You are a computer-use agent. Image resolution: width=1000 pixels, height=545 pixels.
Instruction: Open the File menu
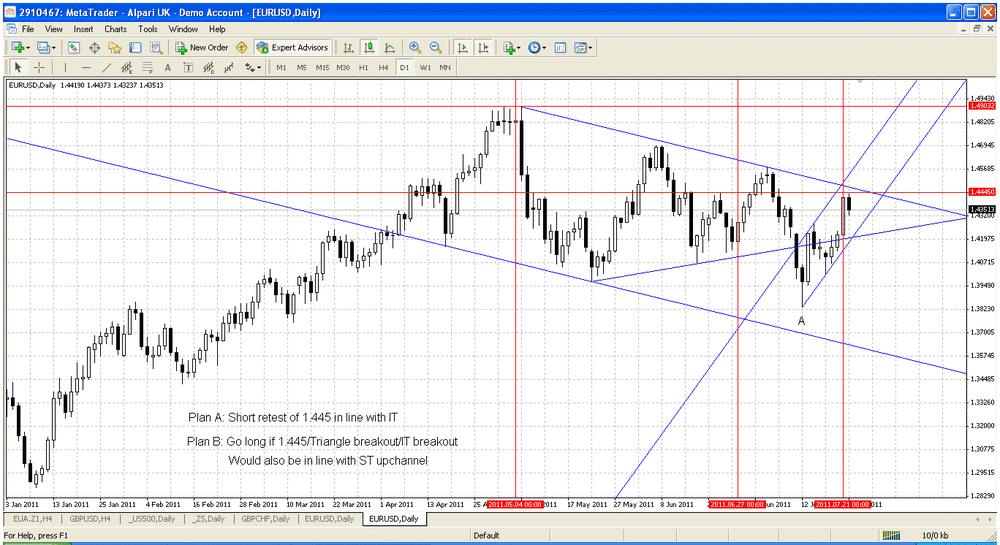(28, 29)
